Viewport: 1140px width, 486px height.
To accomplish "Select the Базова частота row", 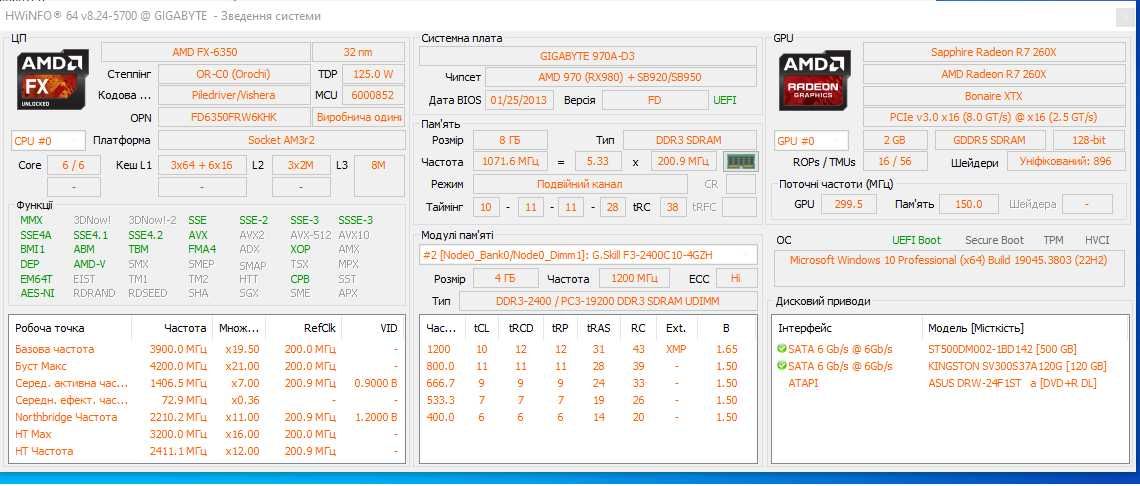I will click(x=208, y=349).
